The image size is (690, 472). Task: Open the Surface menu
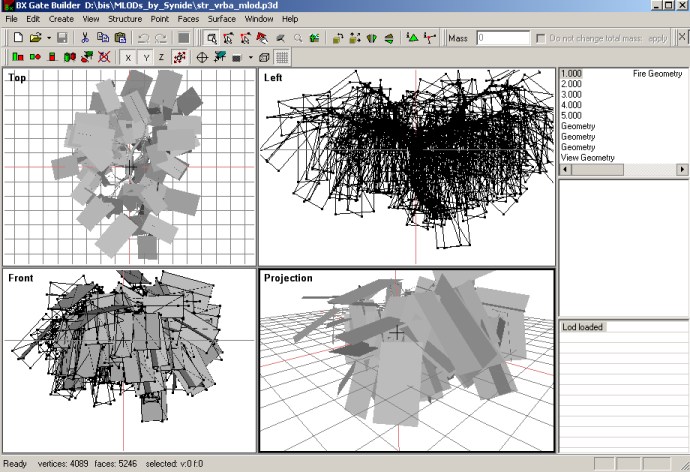[x=221, y=19]
